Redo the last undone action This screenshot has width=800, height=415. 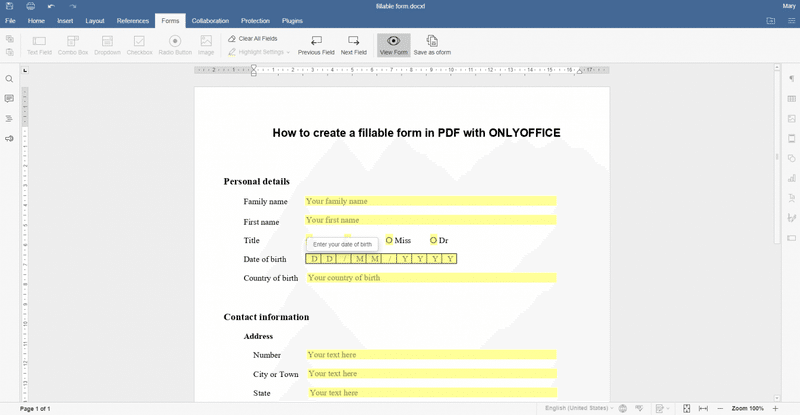tap(72, 6)
